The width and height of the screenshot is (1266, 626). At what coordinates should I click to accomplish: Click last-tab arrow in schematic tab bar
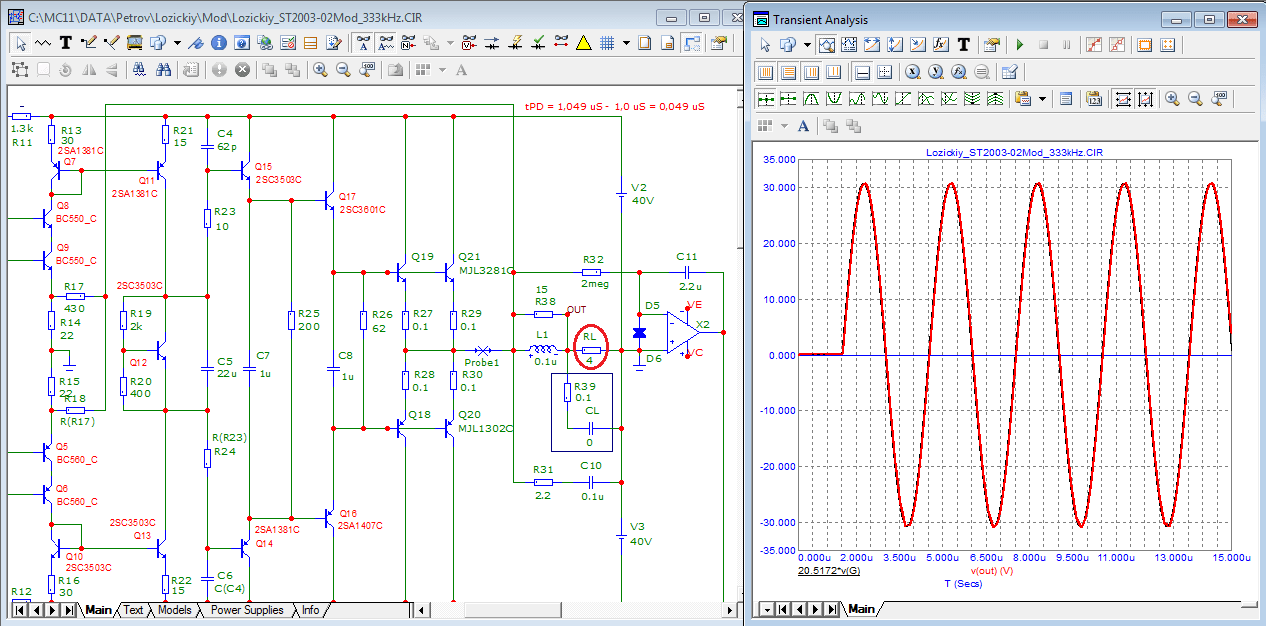click(68, 609)
